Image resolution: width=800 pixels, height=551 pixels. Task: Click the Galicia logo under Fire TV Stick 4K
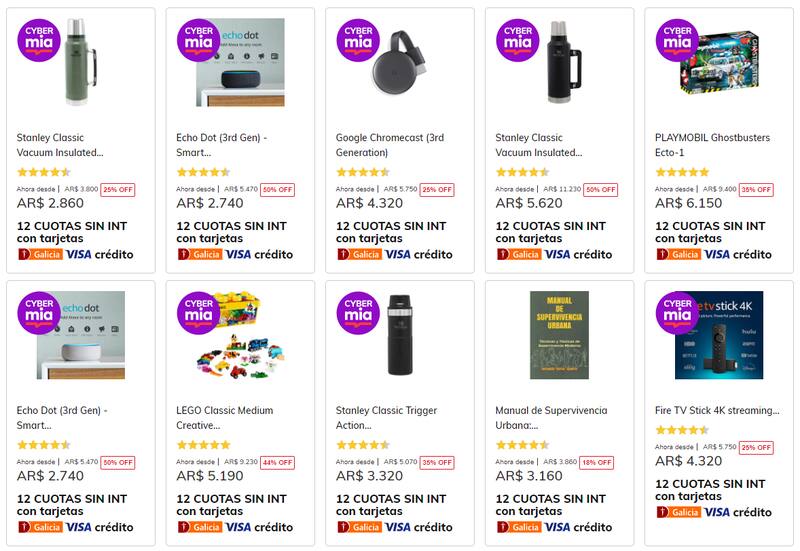pyautogui.click(x=679, y=512)
